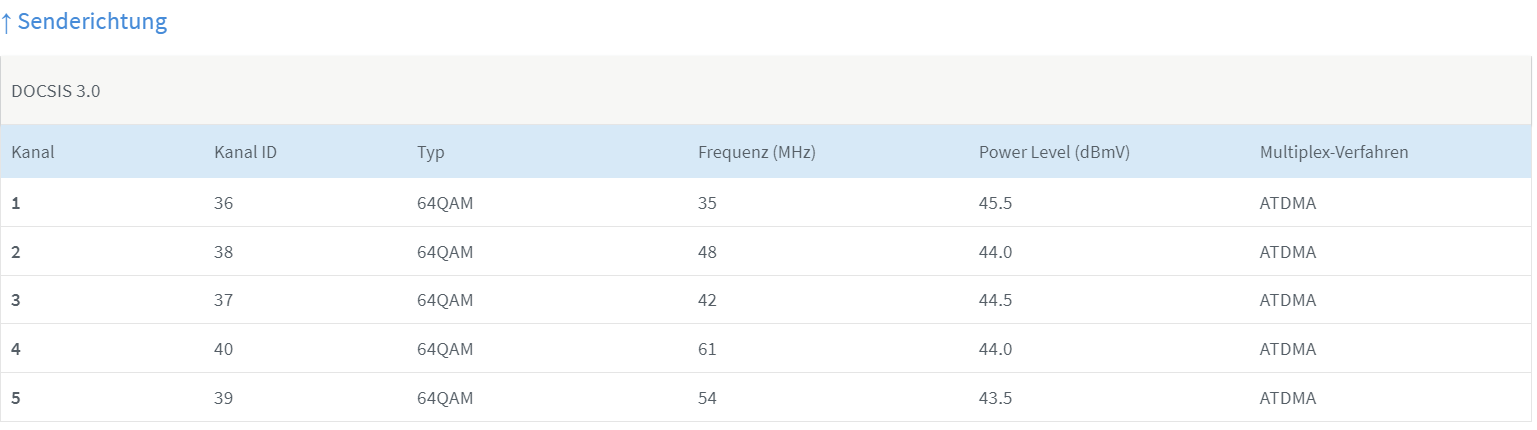Viewport: 1537px width, 430px height.
Task: Click power level value 45.5
Action: (x=995, y=204)
